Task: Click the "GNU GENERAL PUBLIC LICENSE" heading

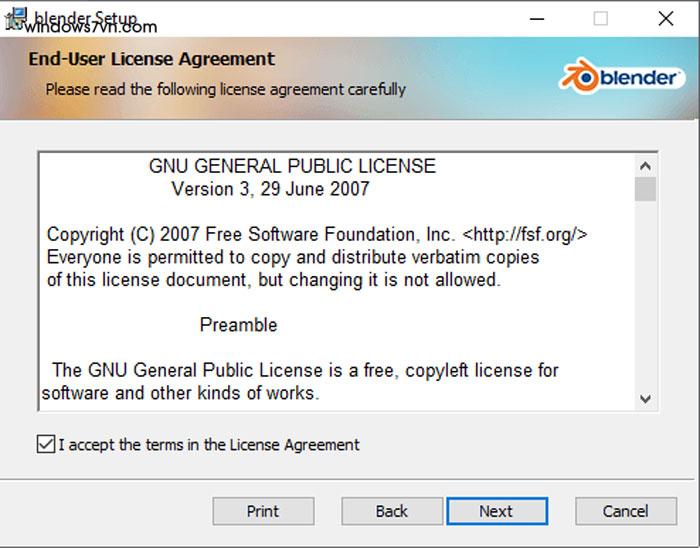Action: click(x=292, y=166)
